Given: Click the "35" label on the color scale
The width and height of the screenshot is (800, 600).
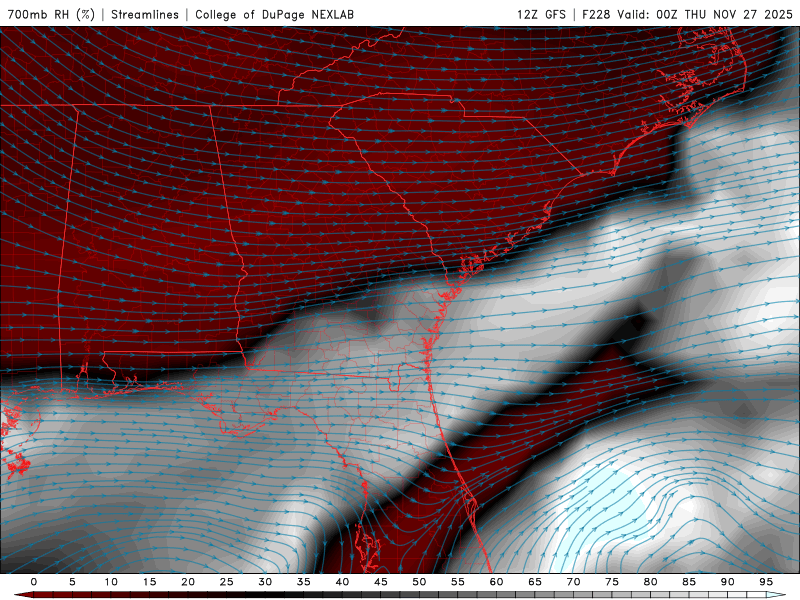Looking at the screenshot, I should click(304, 582).
